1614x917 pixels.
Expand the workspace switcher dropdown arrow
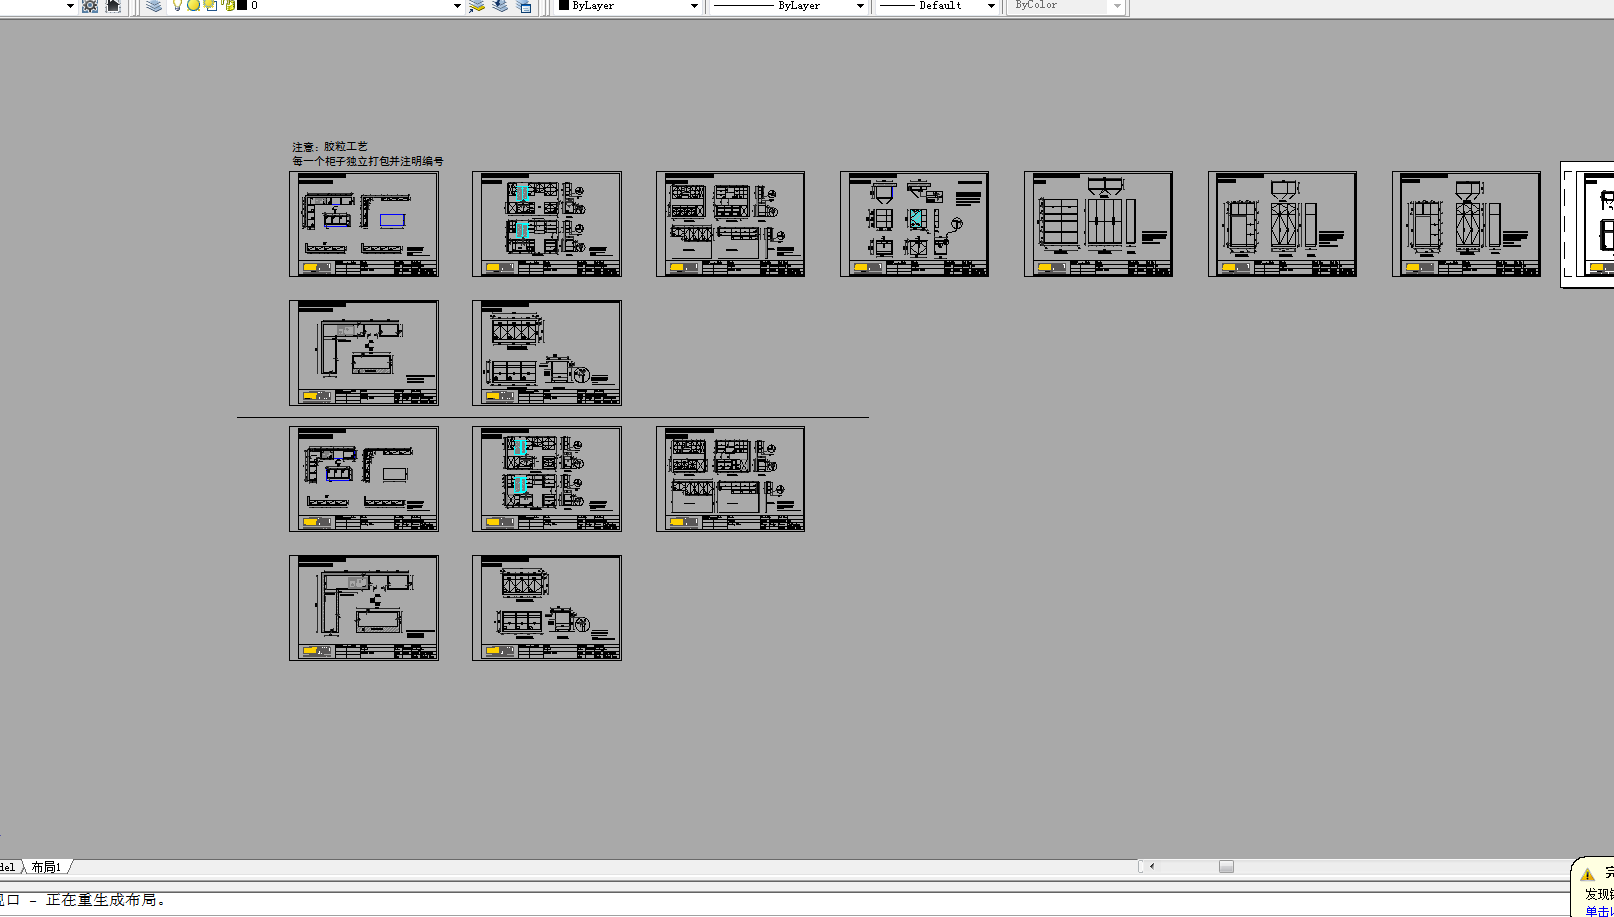[x=70, y=6]
